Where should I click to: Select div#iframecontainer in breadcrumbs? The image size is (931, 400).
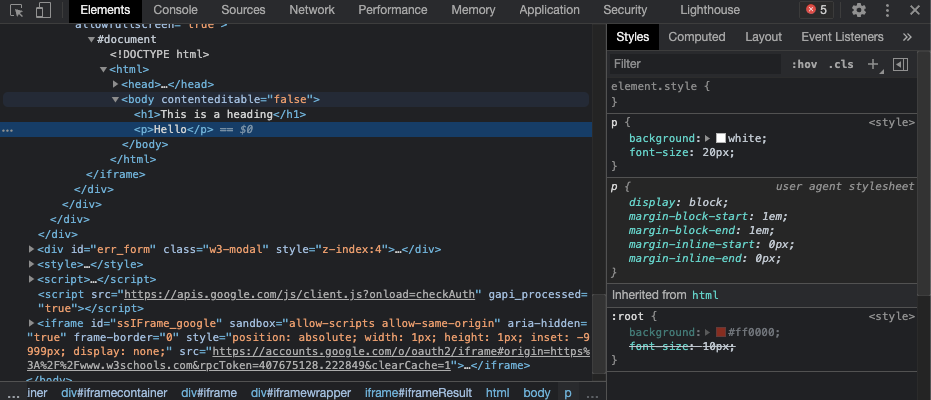pos(114,393)
